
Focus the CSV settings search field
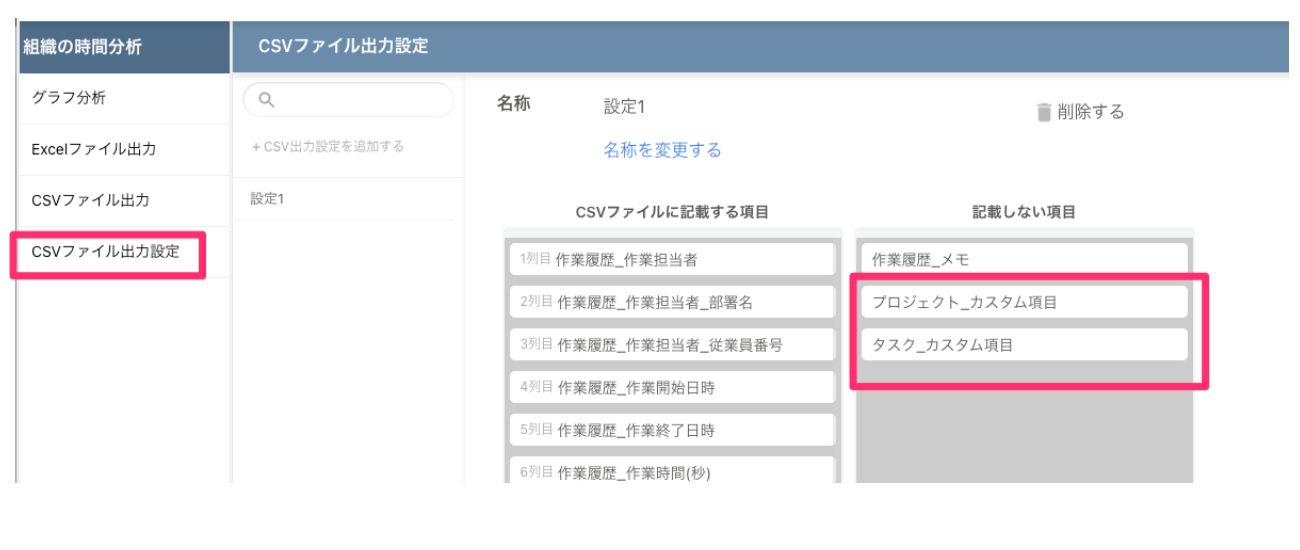click(360, 100)
